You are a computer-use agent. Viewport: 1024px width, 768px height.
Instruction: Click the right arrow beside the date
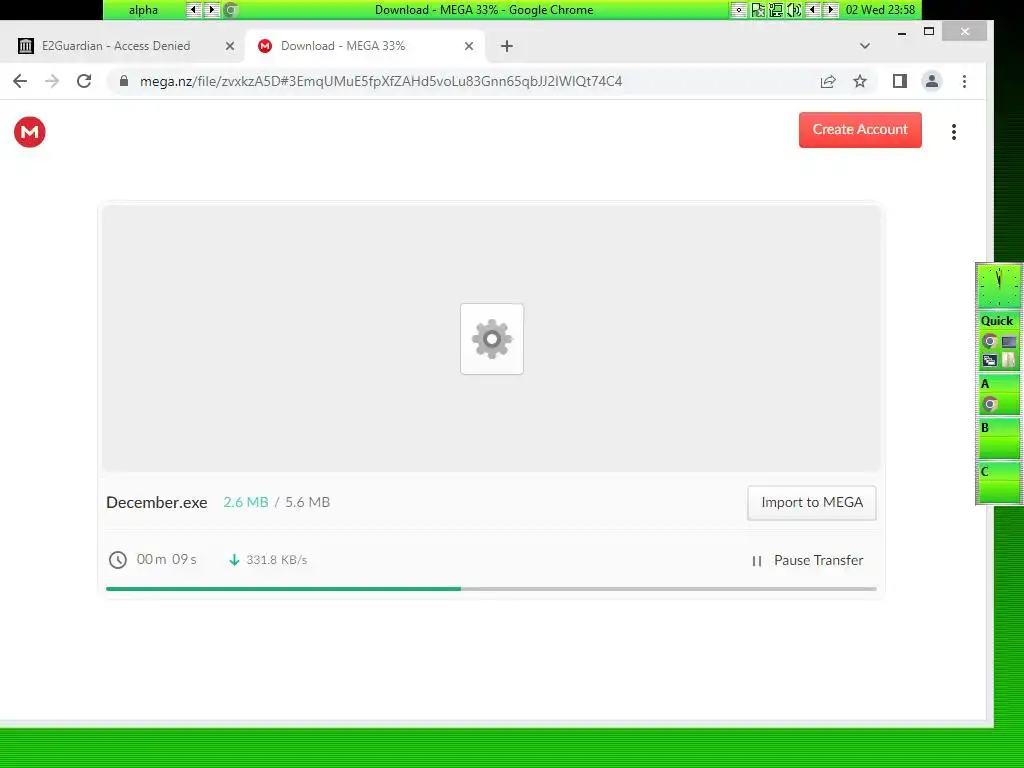tap(830, 10)
